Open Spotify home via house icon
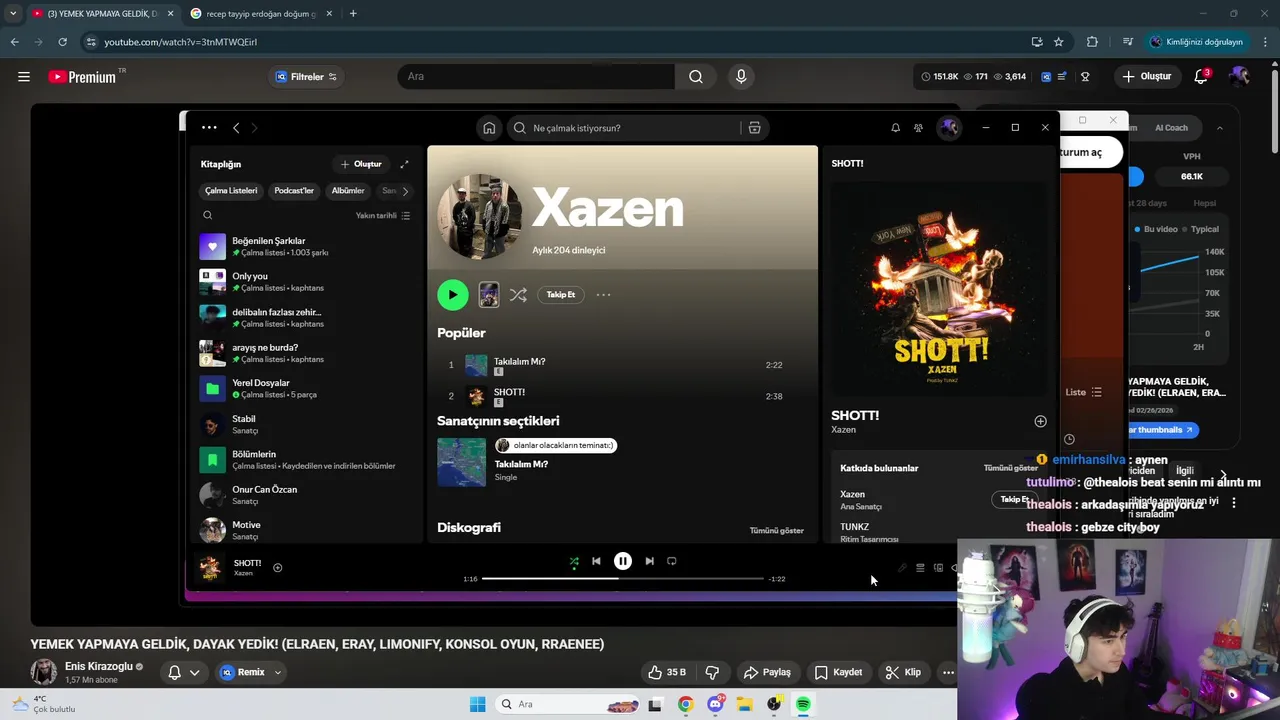Viewport: 1280px width, 720px height. pos(489,128)
